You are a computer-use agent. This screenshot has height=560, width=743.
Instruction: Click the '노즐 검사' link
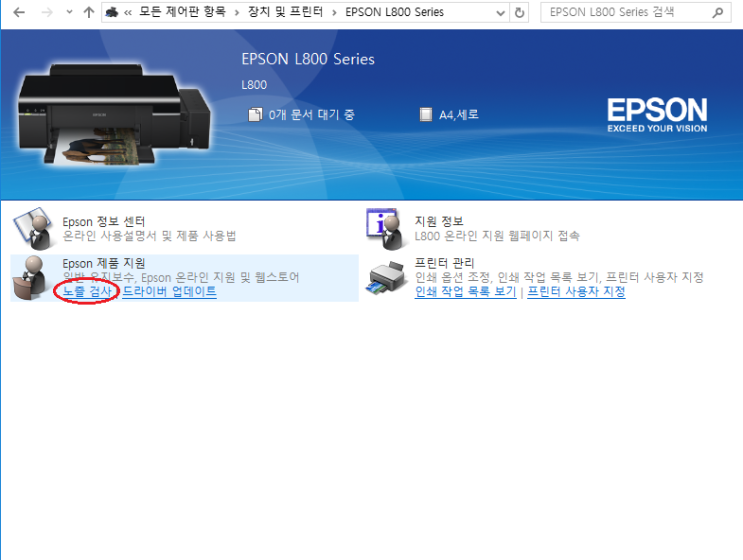(87, 291)
